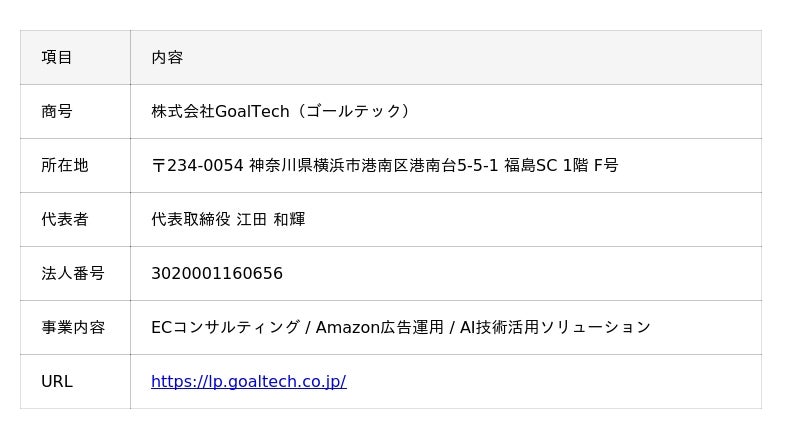
Task: Select the 法人番号 row label
Action: (73, 274)
